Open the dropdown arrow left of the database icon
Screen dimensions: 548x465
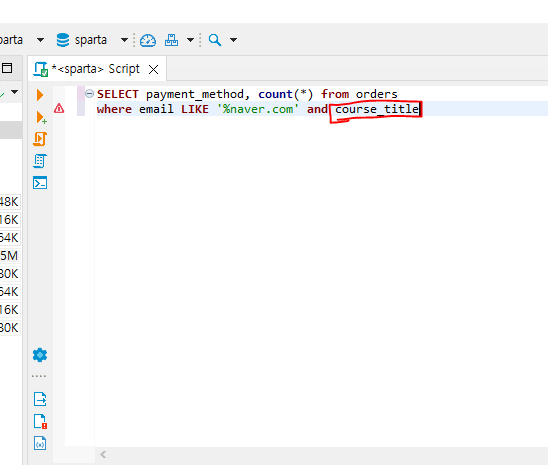click(x=41, y=40)
